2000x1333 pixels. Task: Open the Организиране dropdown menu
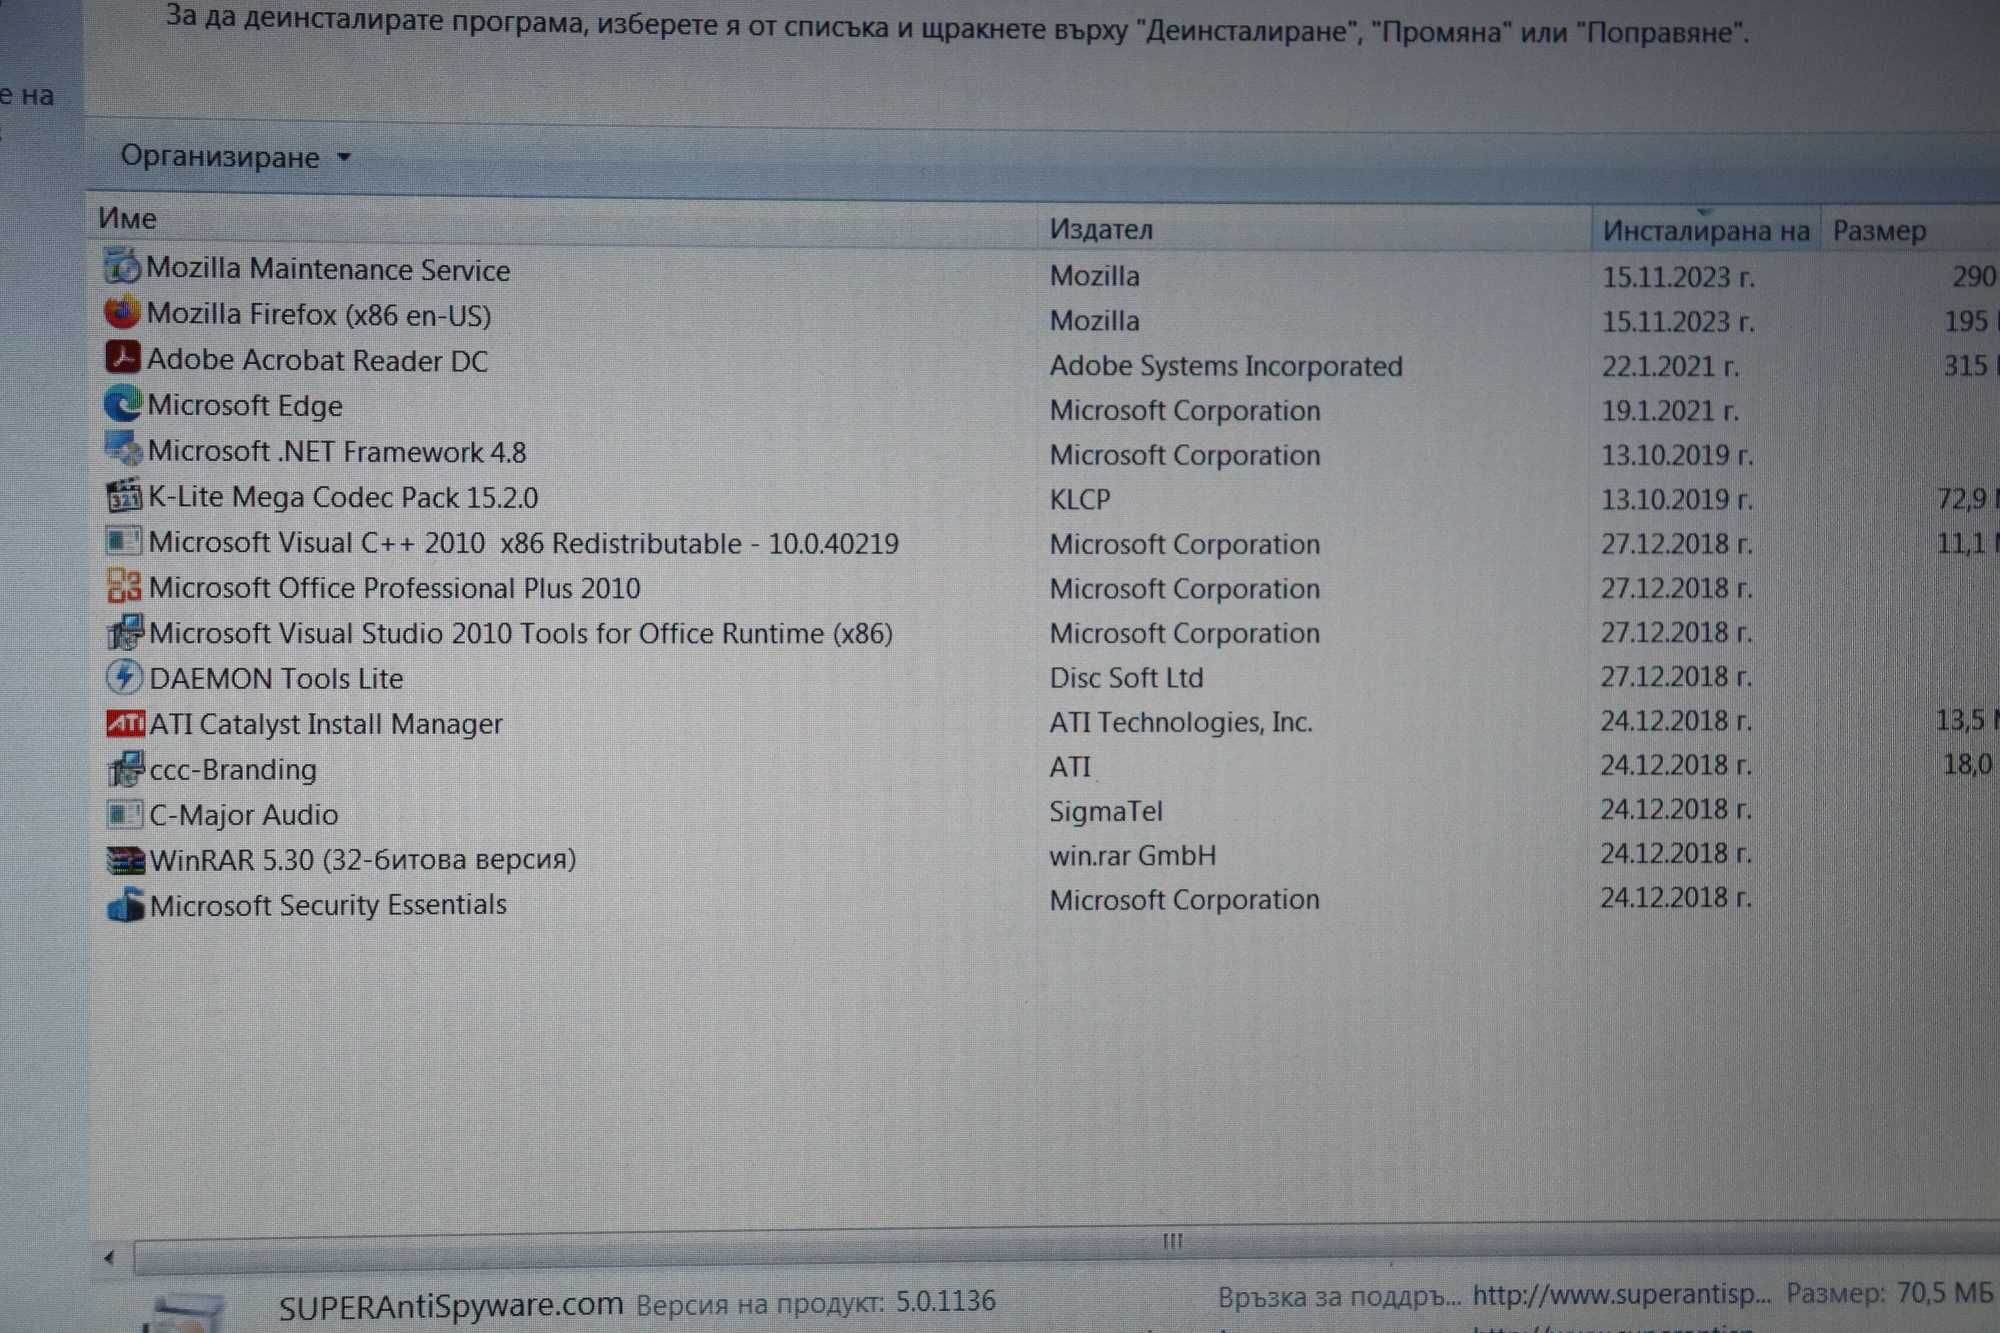(x=235, y=157)
